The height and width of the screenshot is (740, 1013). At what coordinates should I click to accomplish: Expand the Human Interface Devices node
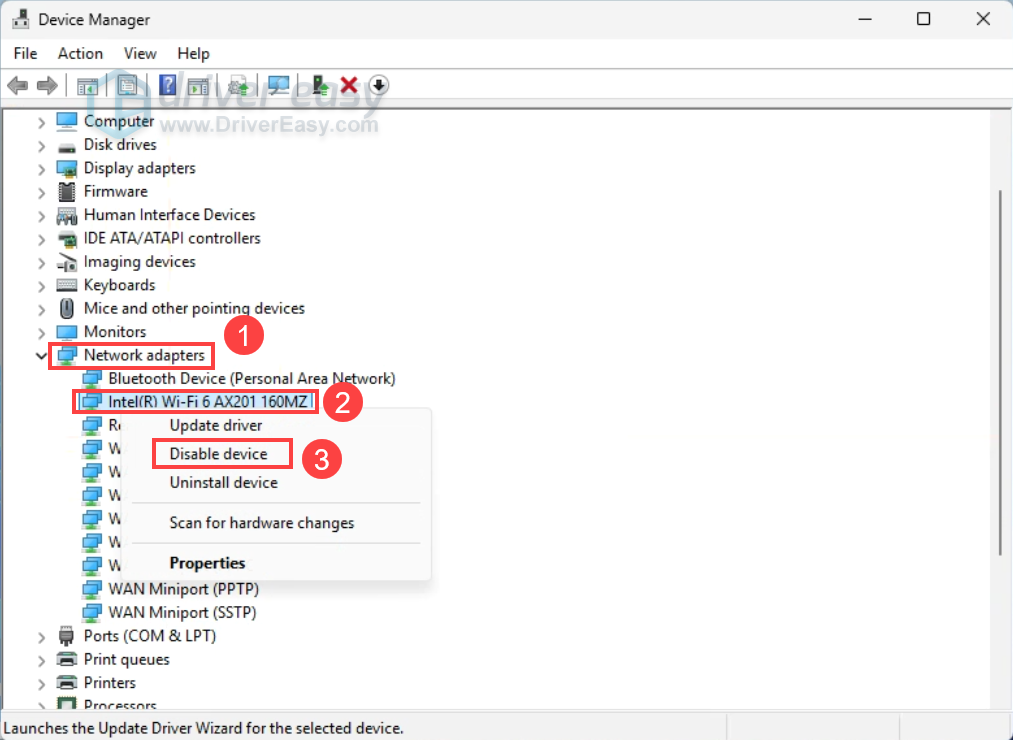41,216
